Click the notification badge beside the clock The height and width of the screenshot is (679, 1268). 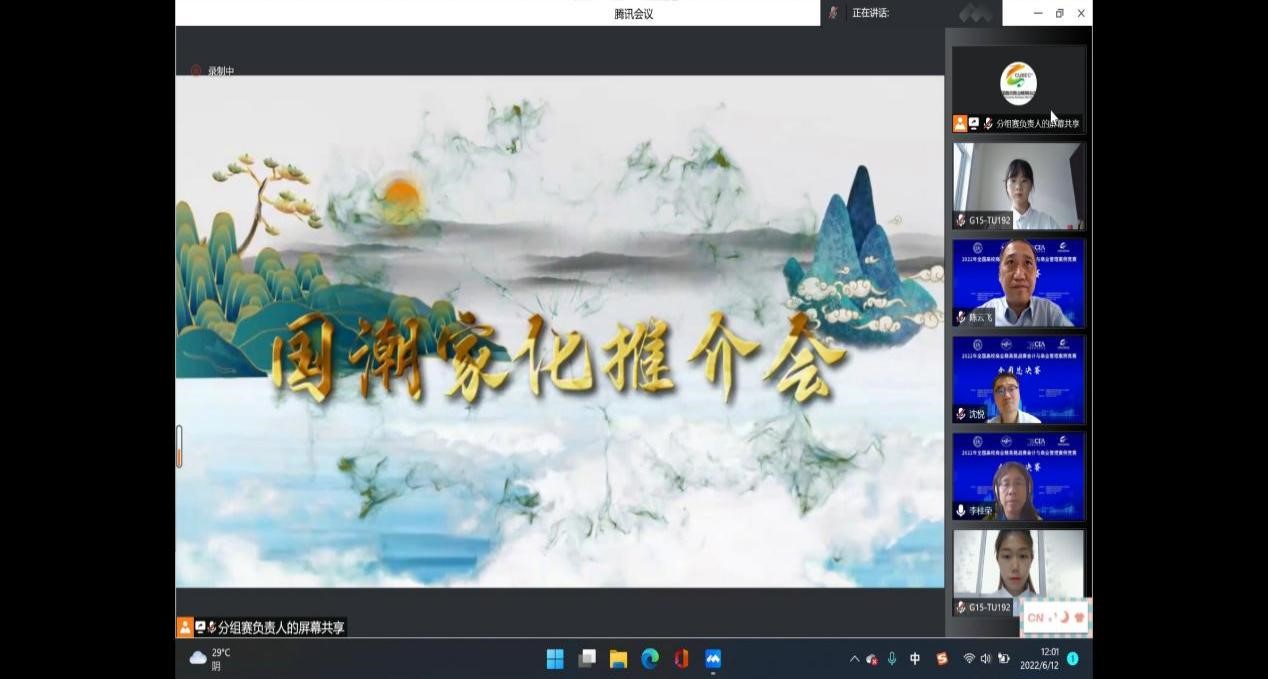tap(1073, 659)
